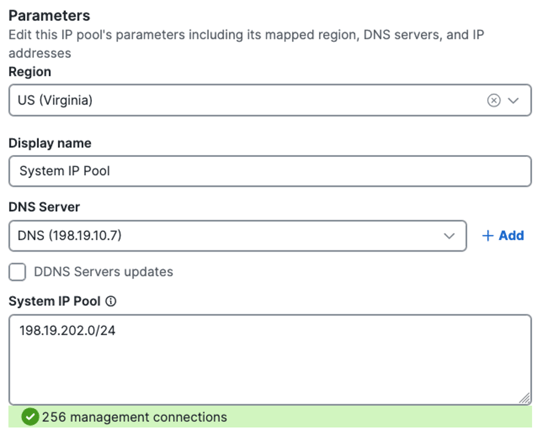Click the DDNS Servers updates label

tap(103, 272)
